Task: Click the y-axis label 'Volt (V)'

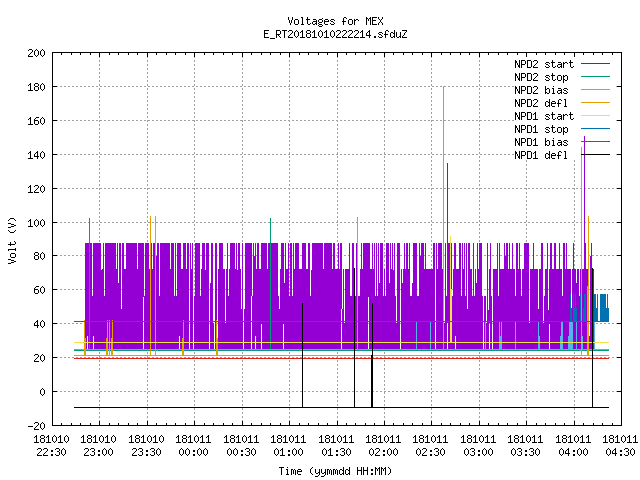Action: pyautogui.click(x=13, y=240)
